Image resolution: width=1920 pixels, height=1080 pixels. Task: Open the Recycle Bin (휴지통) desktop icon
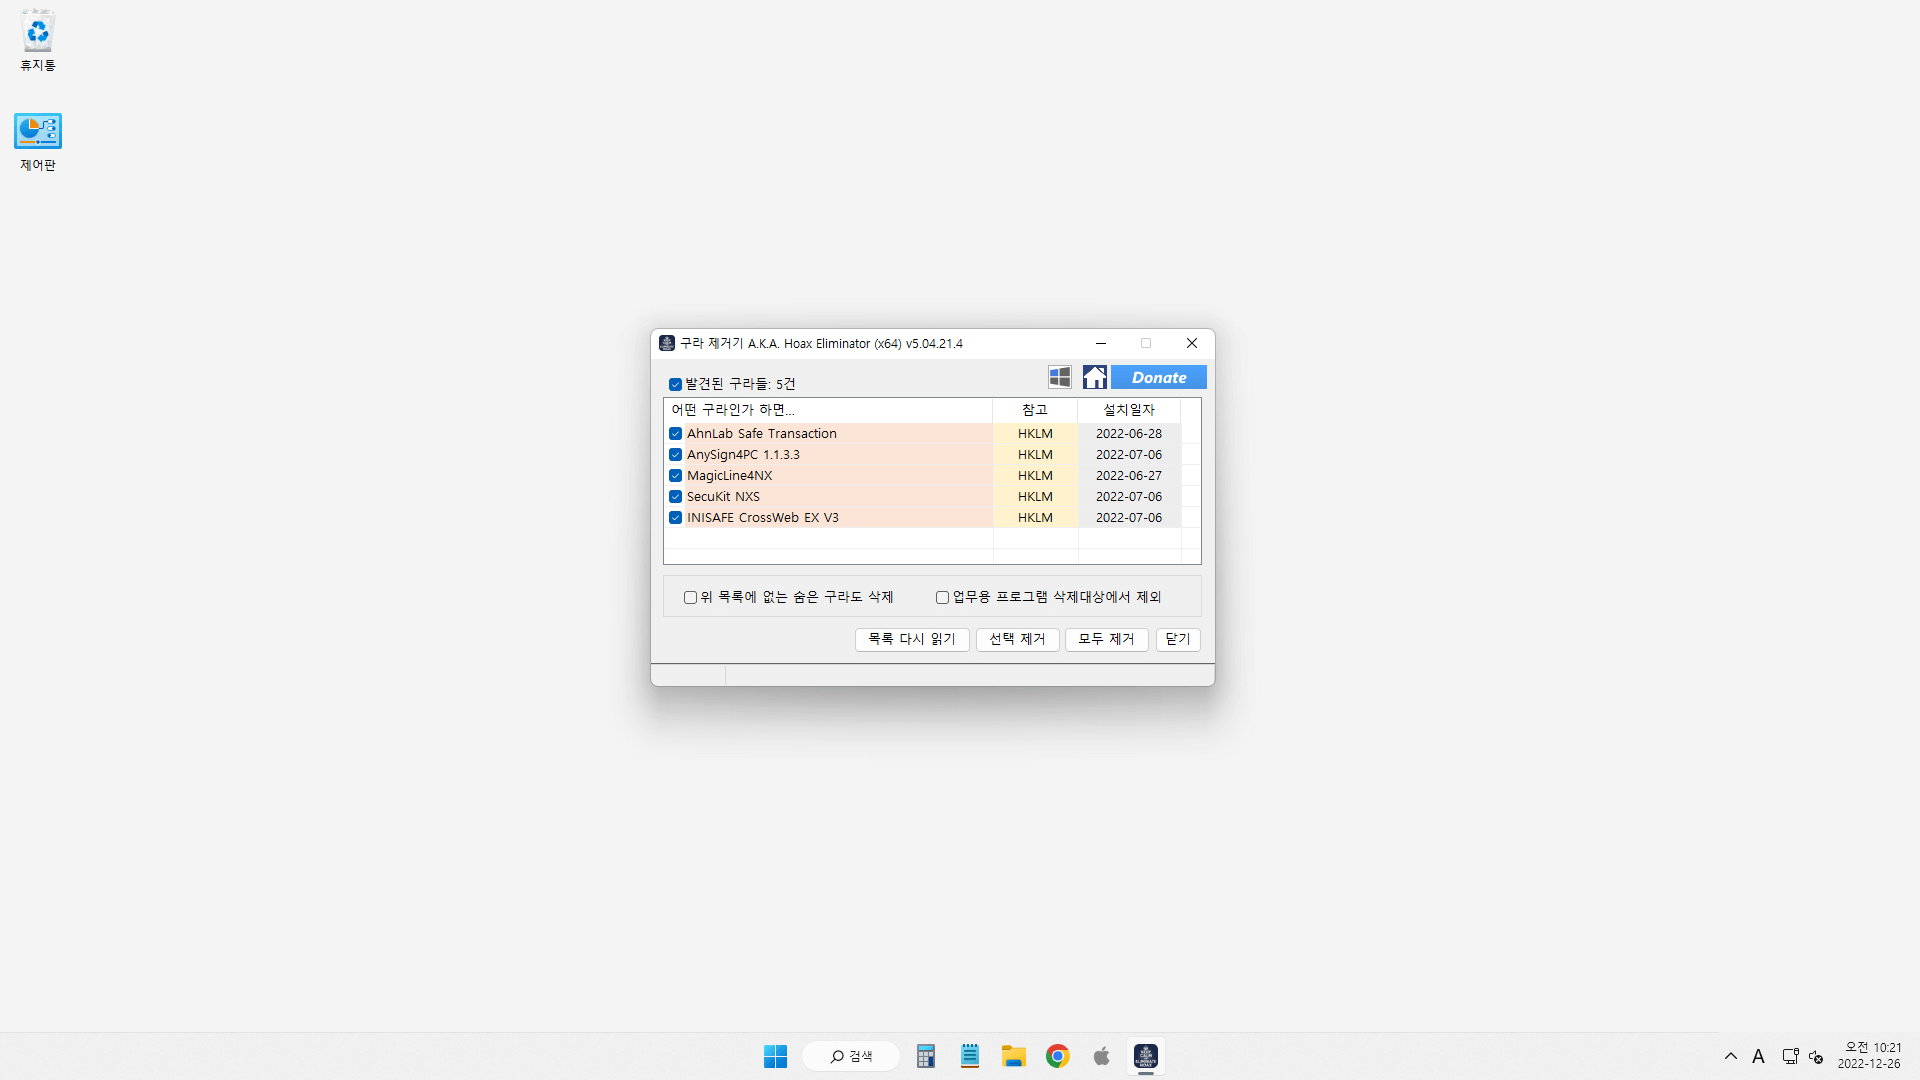38,41
